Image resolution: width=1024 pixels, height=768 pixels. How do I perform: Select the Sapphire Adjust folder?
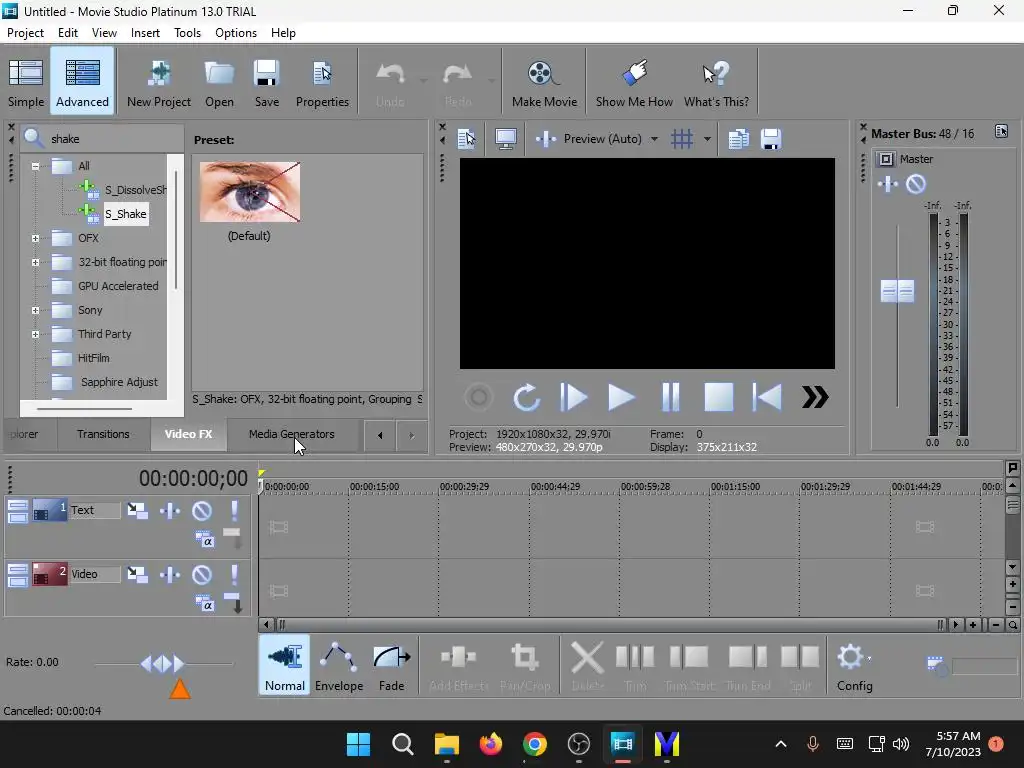(x=119, y=382)
